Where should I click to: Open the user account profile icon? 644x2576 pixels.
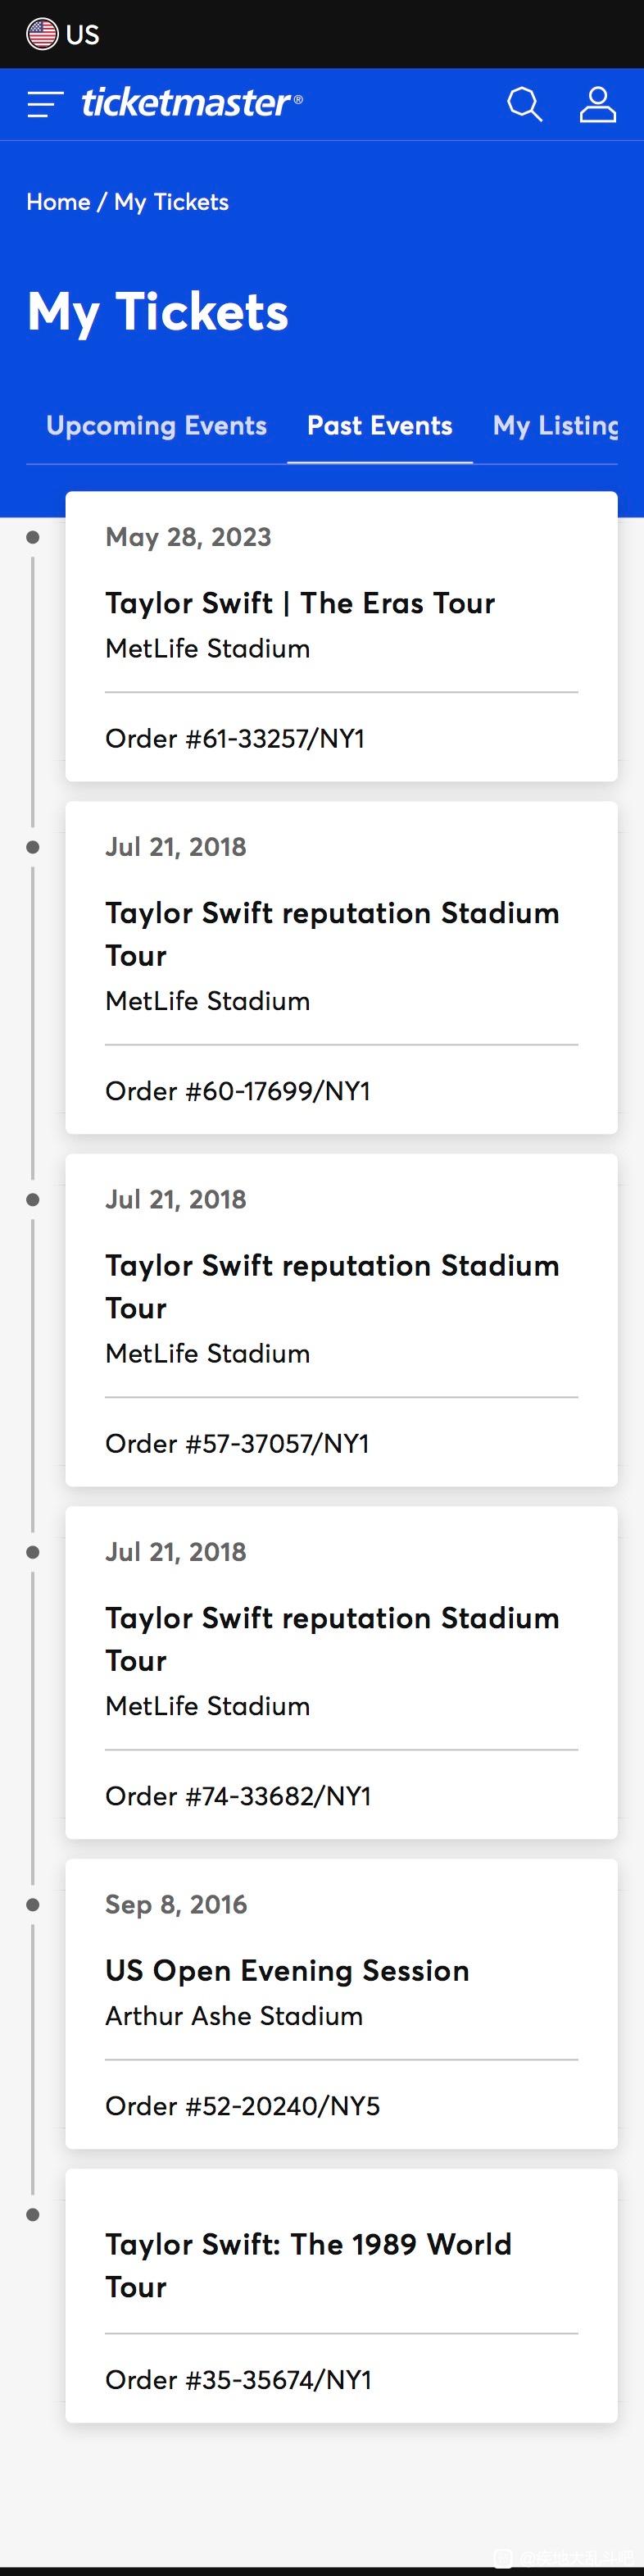tap(597, 104)
